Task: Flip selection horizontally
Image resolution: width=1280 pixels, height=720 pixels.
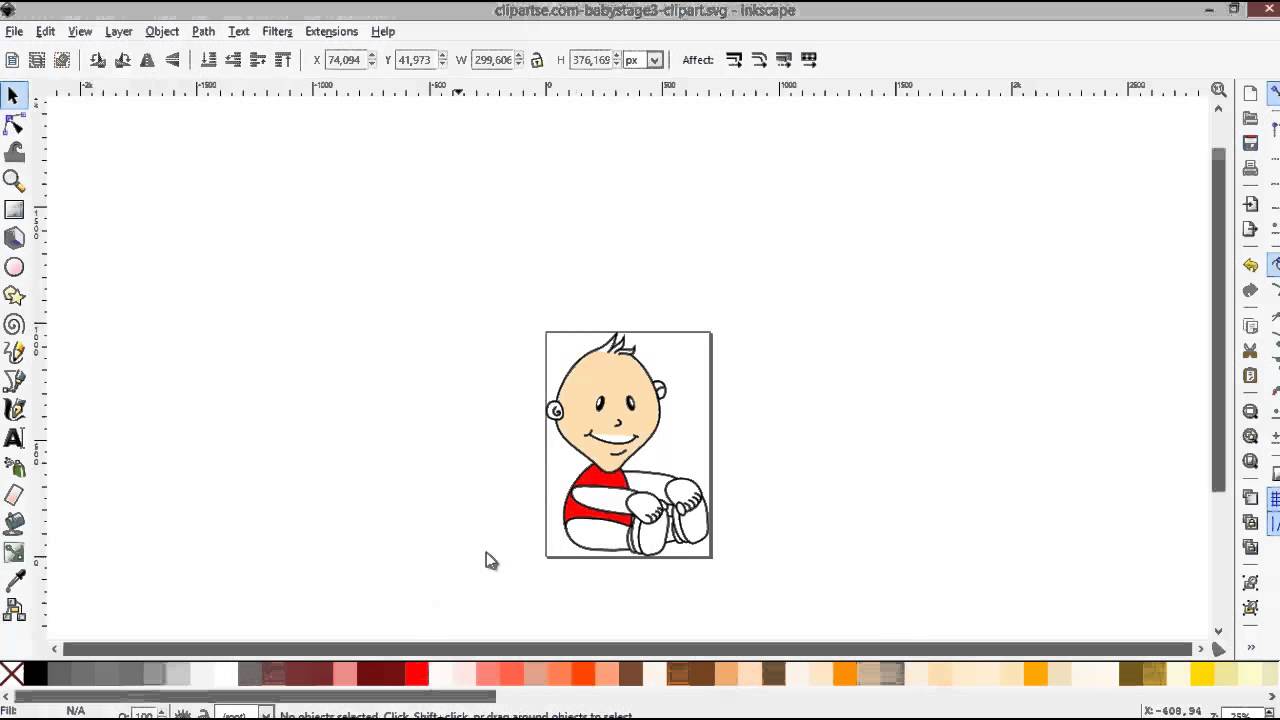Action: [146, 60]
